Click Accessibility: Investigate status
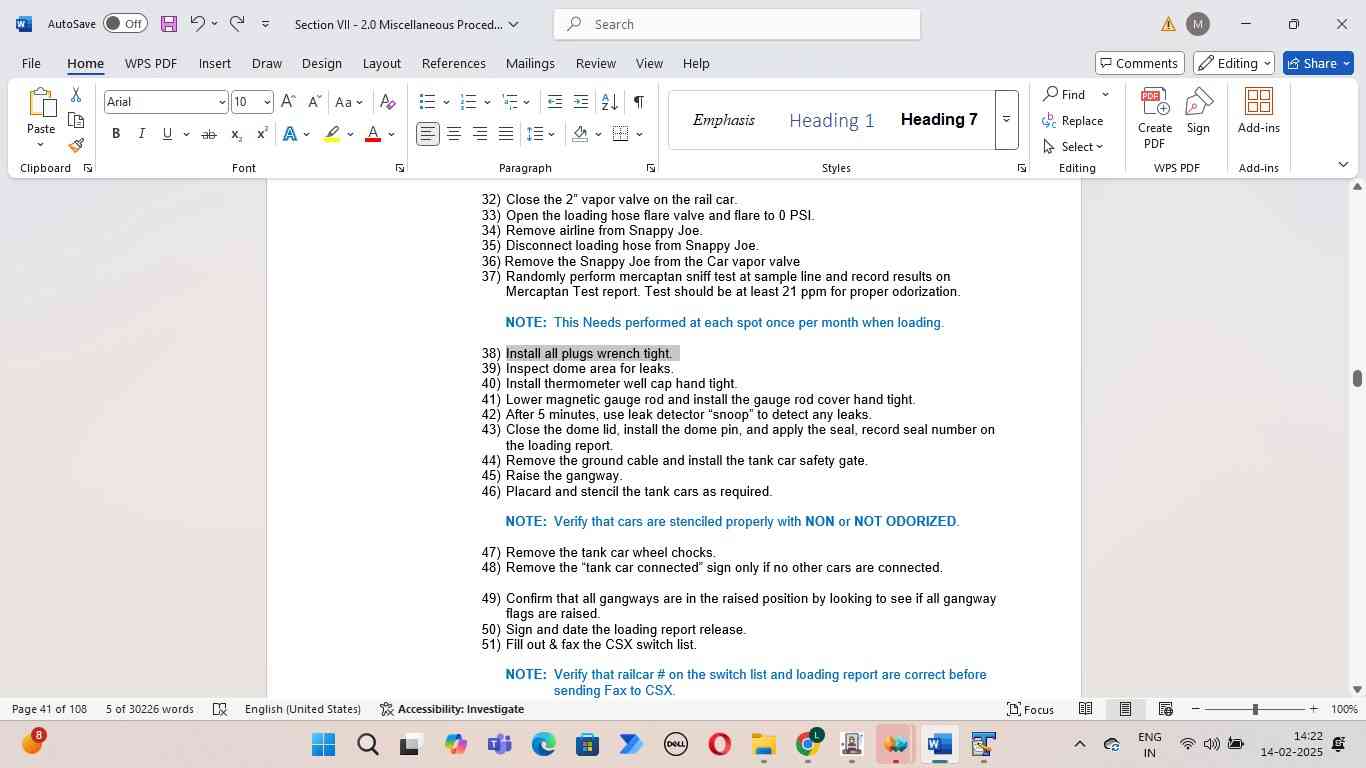1366x768 pixels. coord(452,709)
